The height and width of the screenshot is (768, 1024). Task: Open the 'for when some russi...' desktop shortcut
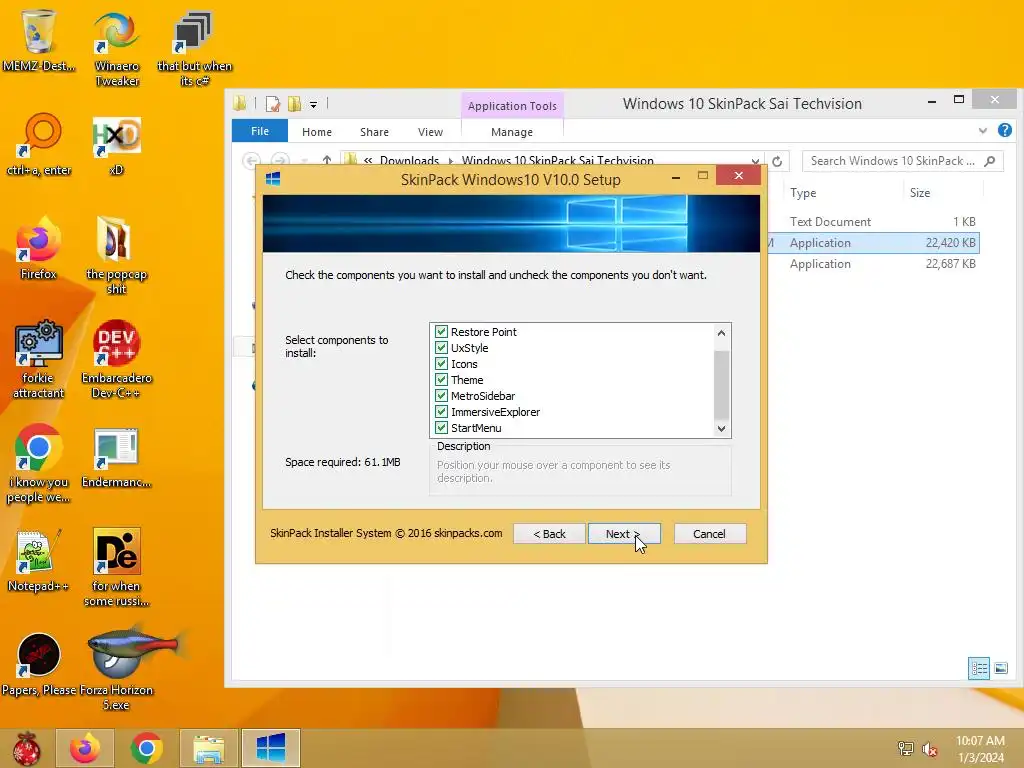pyautogui.click(x=116, y=567)
